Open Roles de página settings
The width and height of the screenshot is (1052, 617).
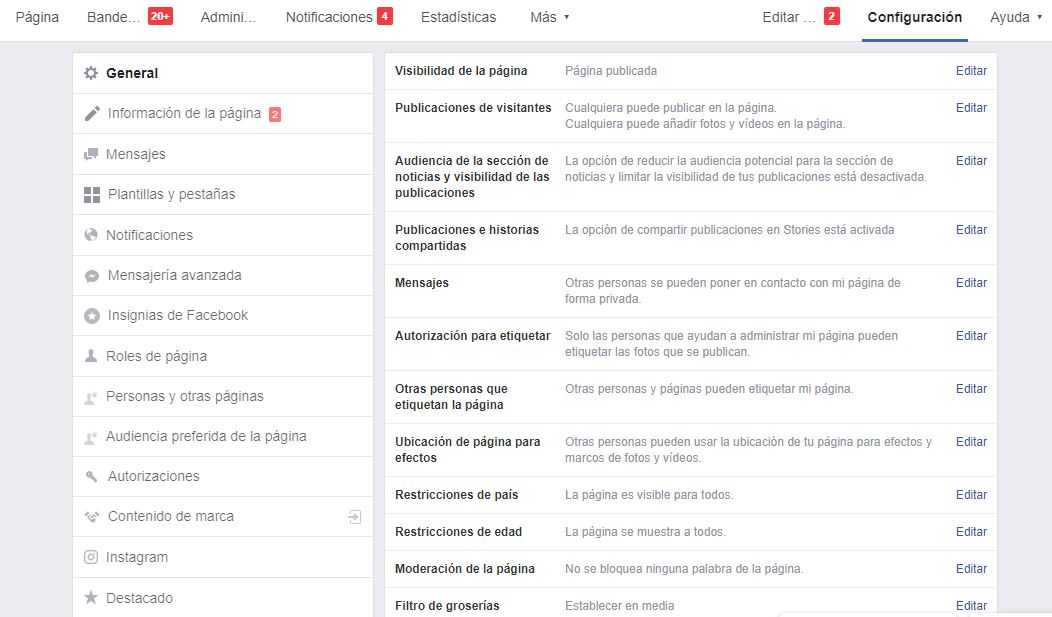click(223, 355)
